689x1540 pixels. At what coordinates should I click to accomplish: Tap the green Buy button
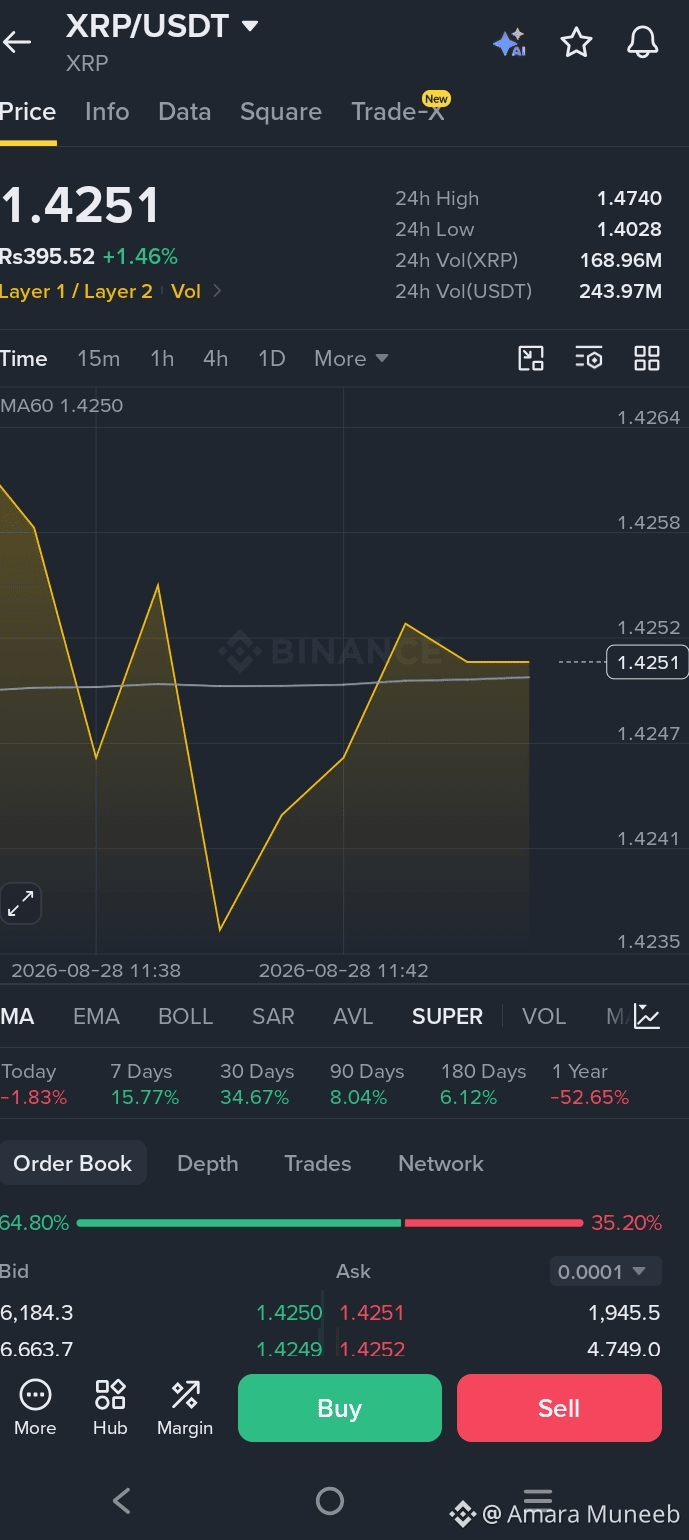pyautogui.click(x=340, y=1408)
